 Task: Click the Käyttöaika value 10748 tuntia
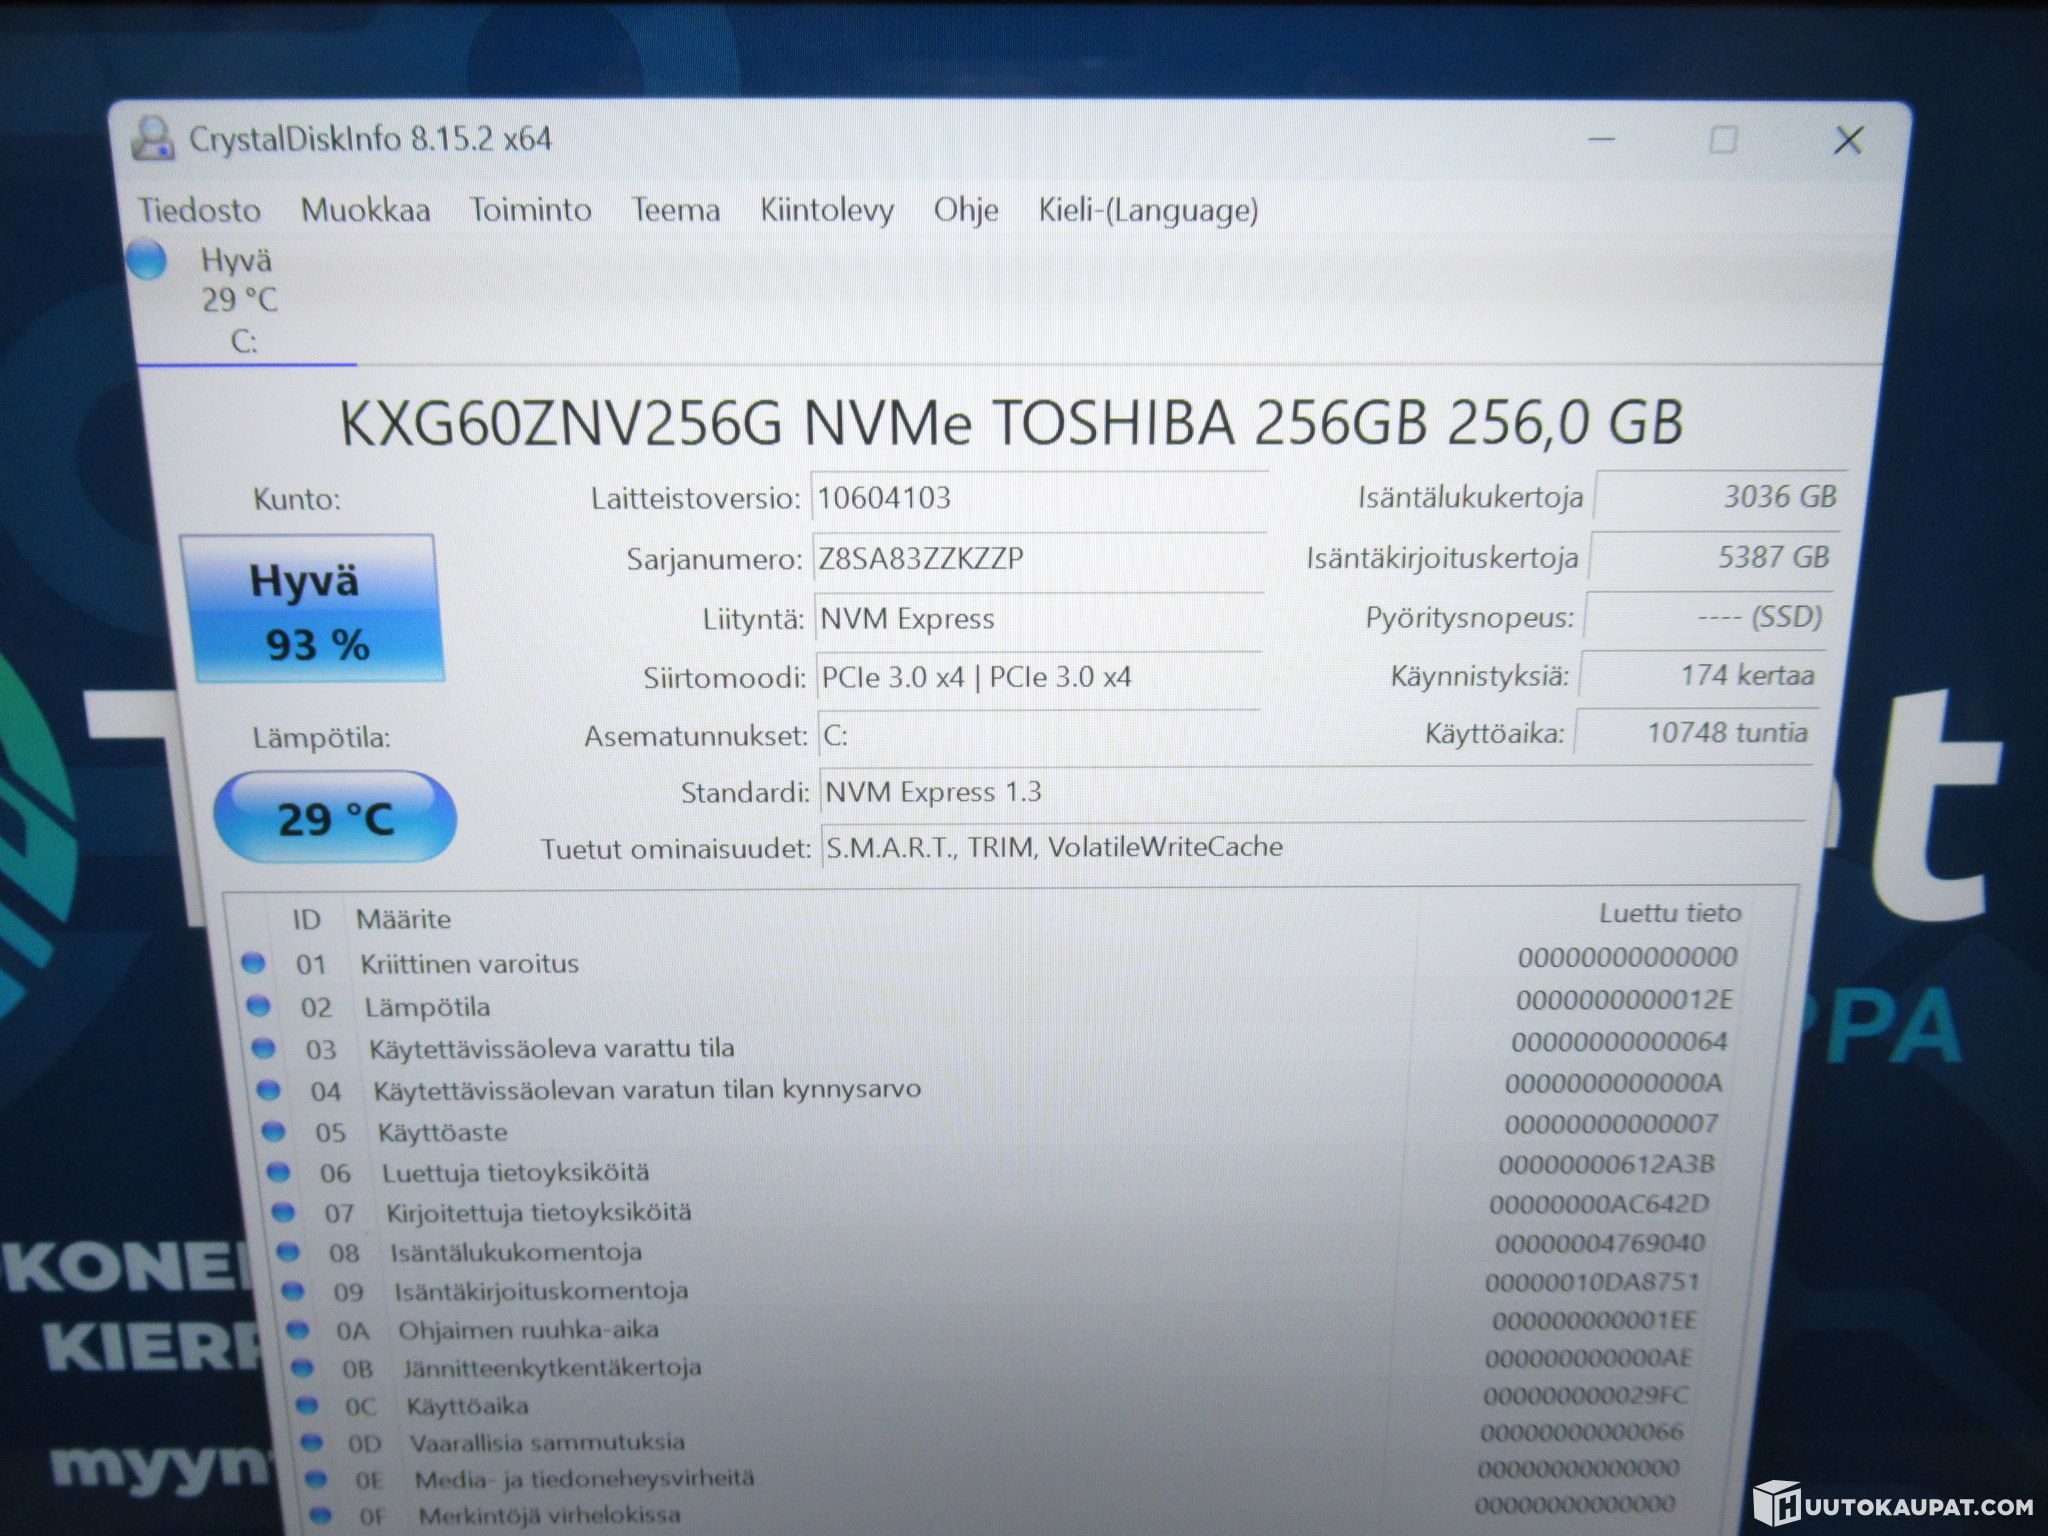pos(1696,732)
